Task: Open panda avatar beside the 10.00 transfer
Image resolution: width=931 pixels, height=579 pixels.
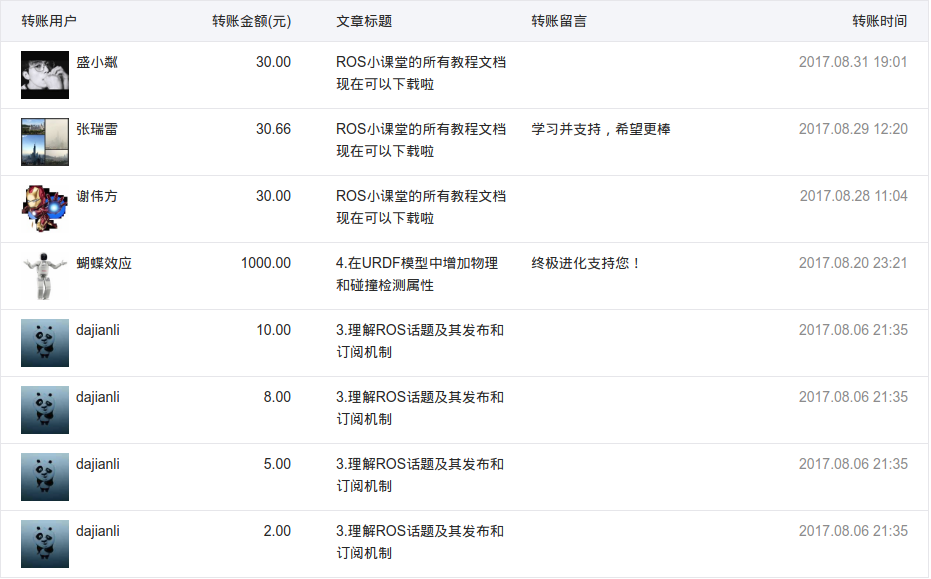Action: pos(45,343)
